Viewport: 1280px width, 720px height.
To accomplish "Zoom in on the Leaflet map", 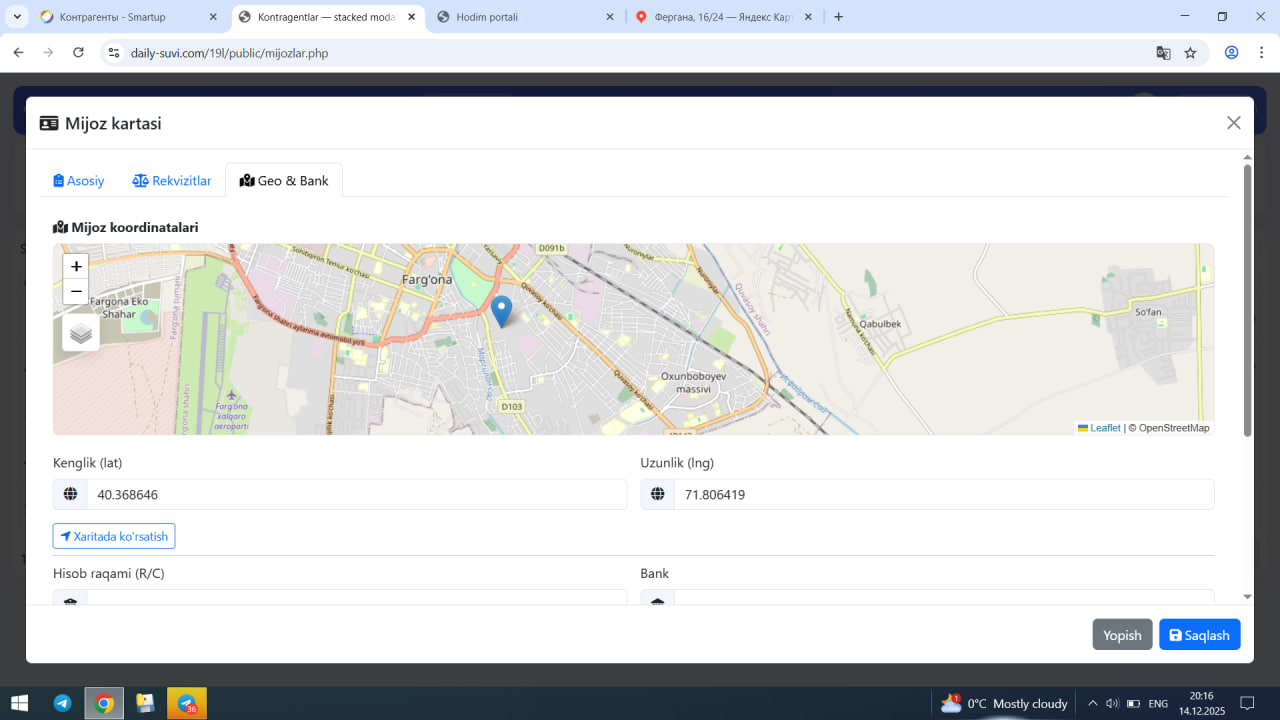I will [x=76, y=267].
